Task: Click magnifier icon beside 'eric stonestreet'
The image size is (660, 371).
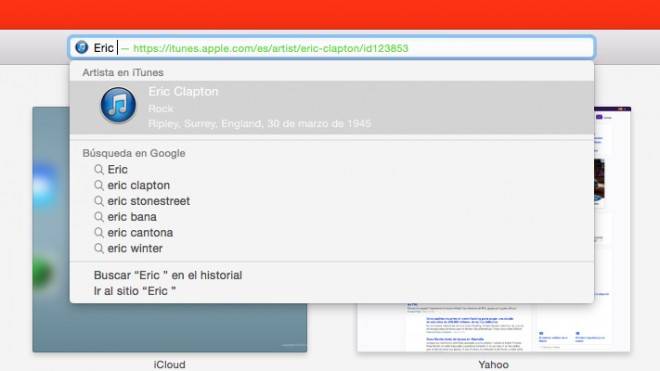Action: coord(99,201)
